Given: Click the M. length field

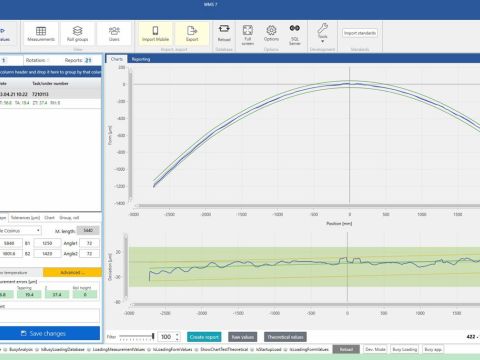Looking at the screenshot, I should pos(88,230).
